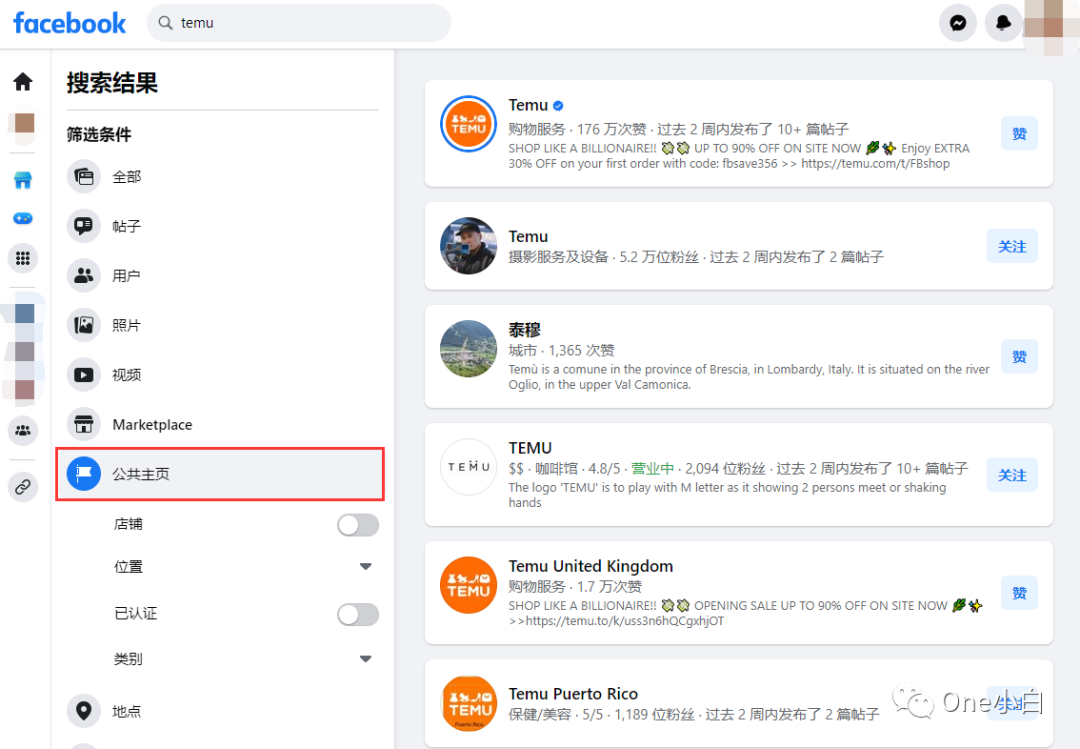Open Gaming icon in left rail

pos(23,218)
